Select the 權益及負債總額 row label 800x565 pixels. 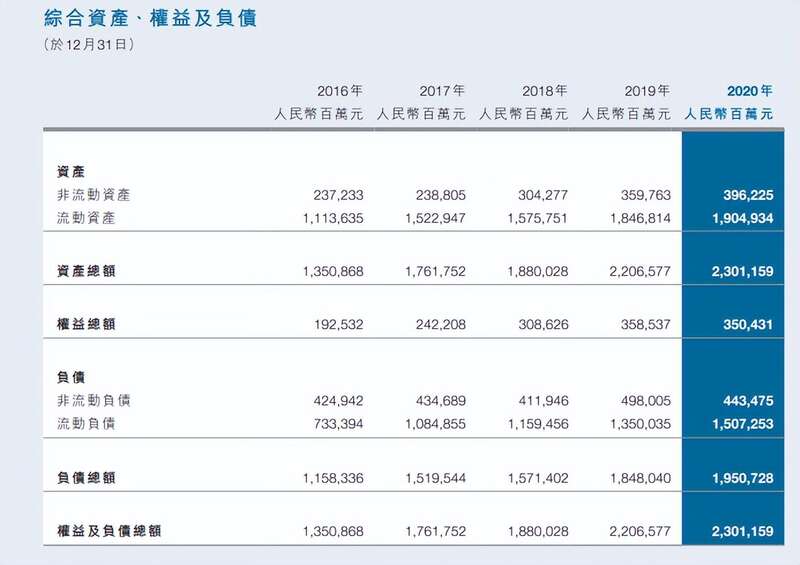point(109,531)
